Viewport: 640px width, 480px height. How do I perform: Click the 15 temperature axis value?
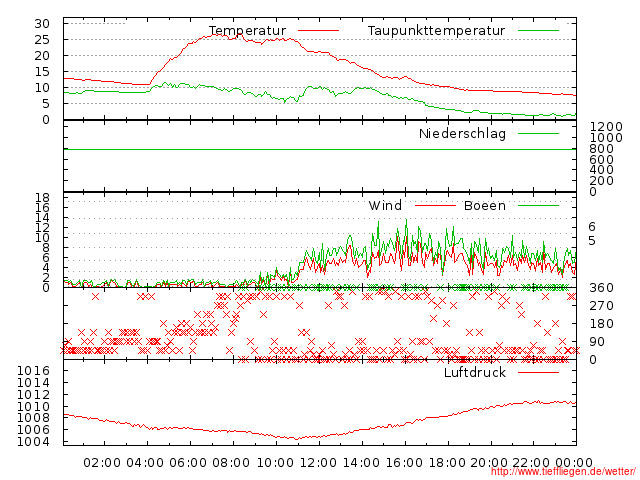(x=42, y=71)
